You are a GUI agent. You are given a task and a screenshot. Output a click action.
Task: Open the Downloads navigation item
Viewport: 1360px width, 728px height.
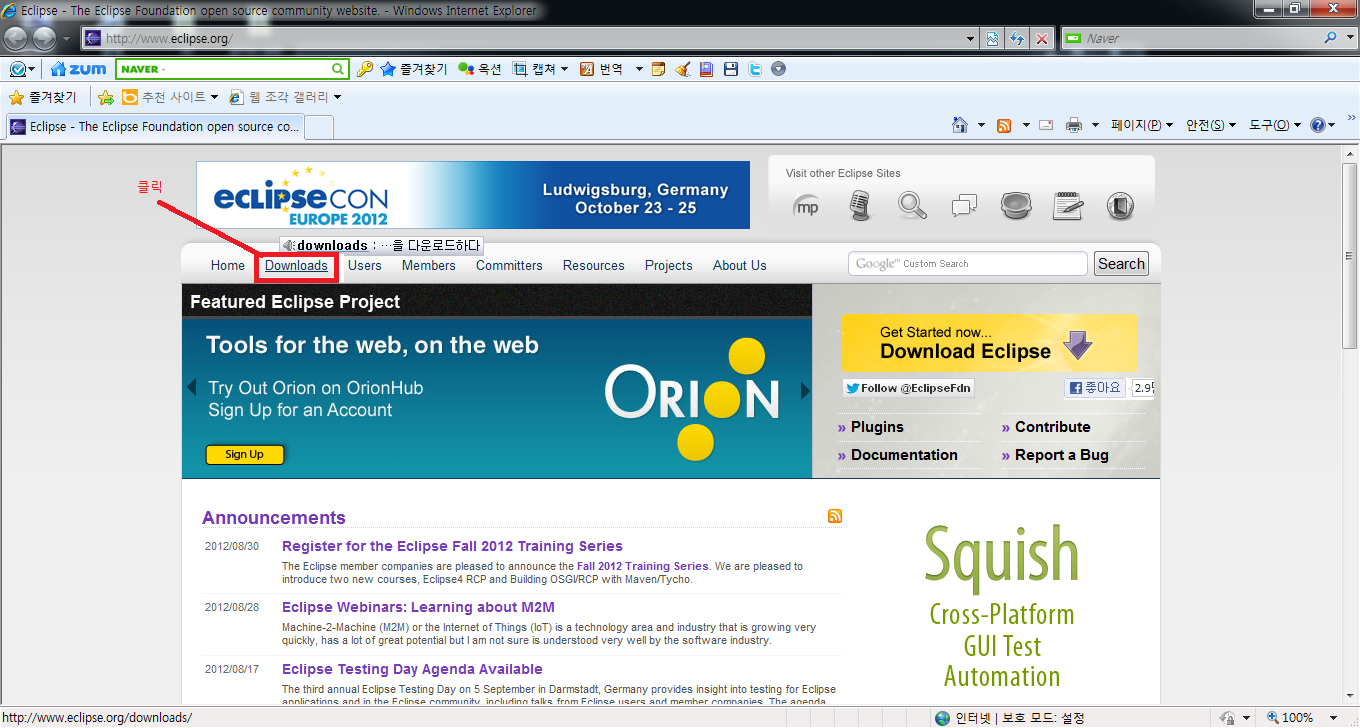pos(296,266)
